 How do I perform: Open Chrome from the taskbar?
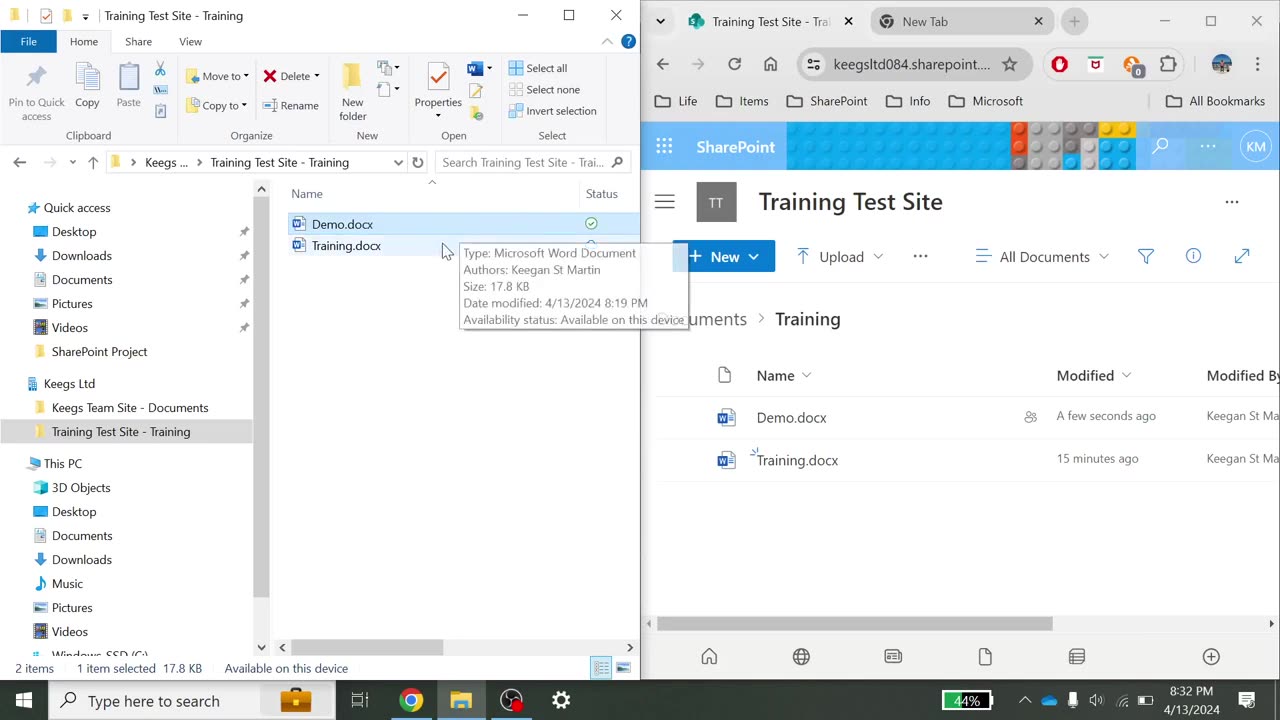tap(411, 700)
